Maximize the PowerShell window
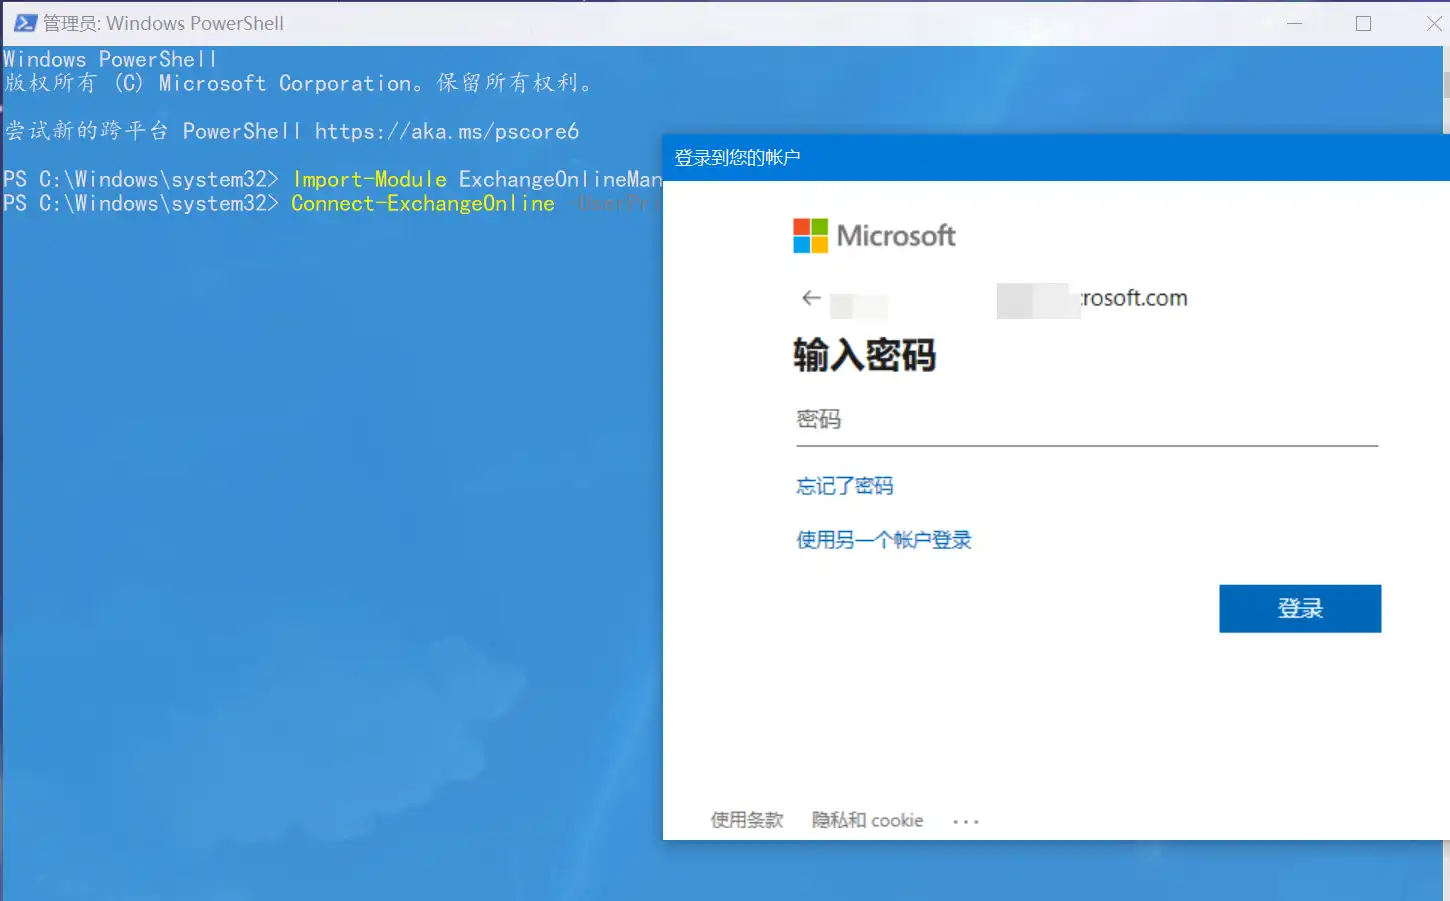 coord(1363,23)
